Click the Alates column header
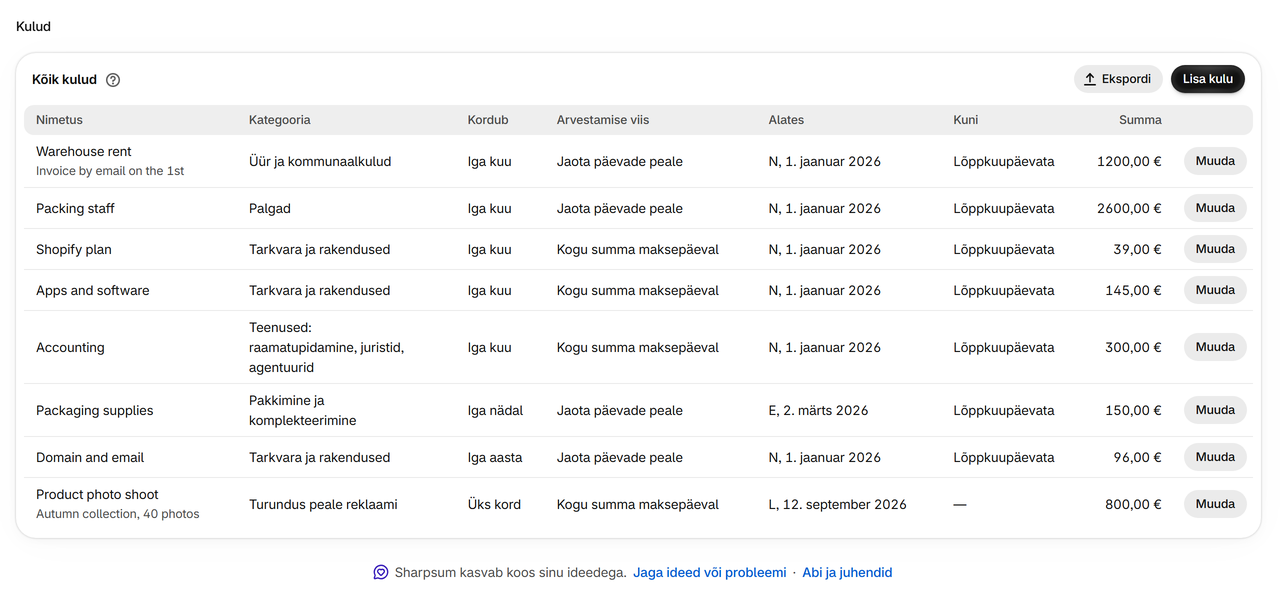Viewport: 1280px width, 606px height. (x=786, y=120)
